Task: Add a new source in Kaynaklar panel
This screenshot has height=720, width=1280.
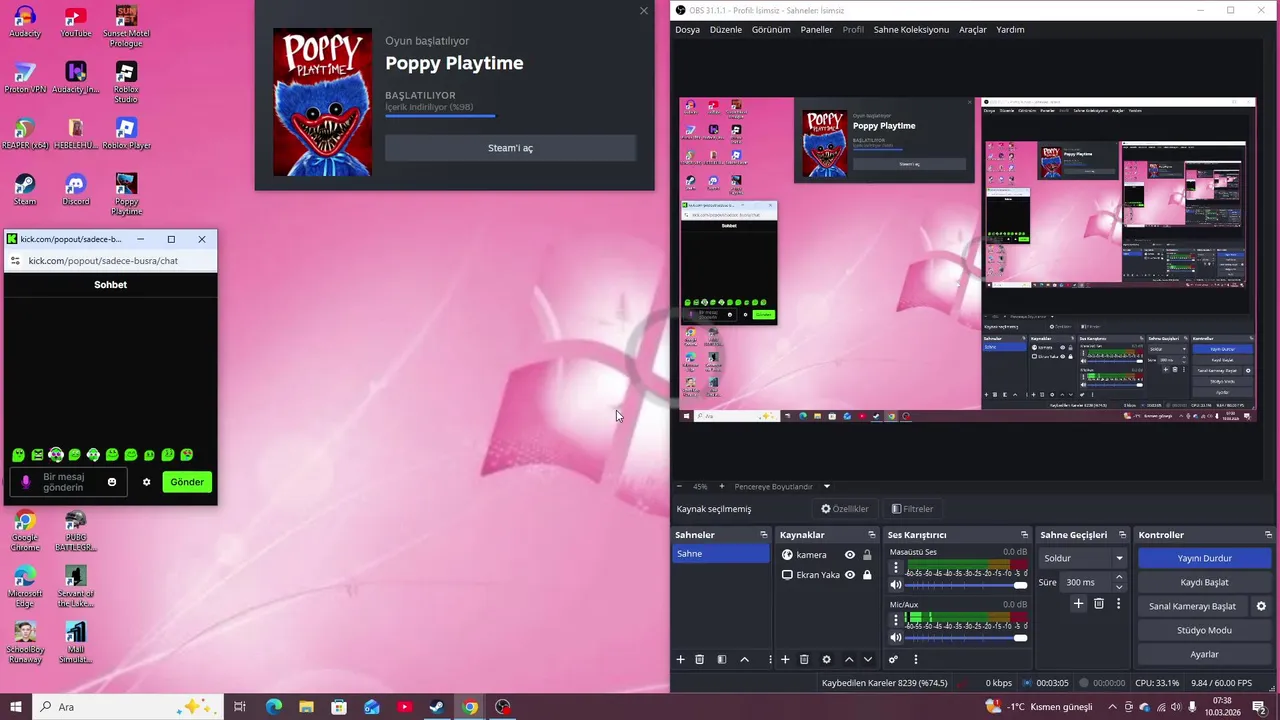Action: (x=785, y=660)
